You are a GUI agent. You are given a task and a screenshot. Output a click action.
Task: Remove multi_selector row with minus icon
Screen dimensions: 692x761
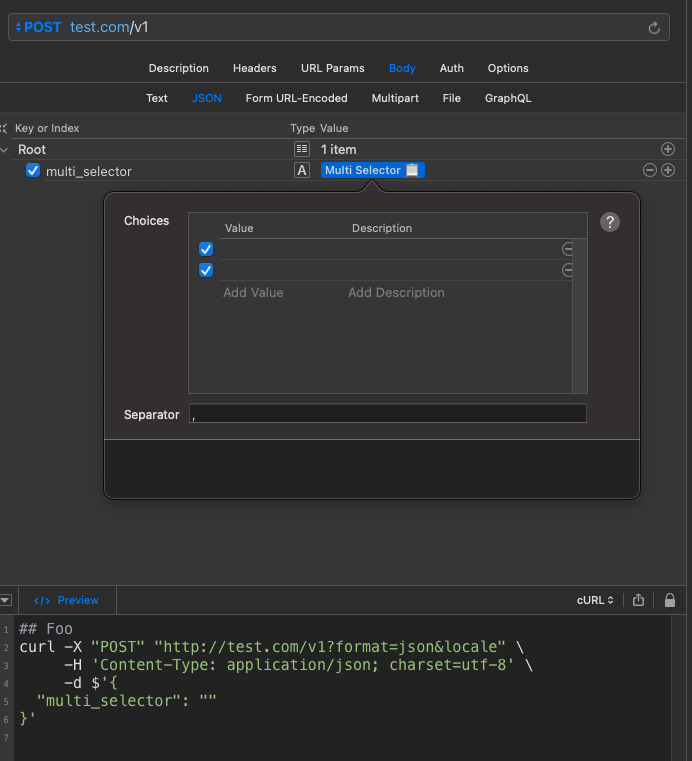pos(650,170)
